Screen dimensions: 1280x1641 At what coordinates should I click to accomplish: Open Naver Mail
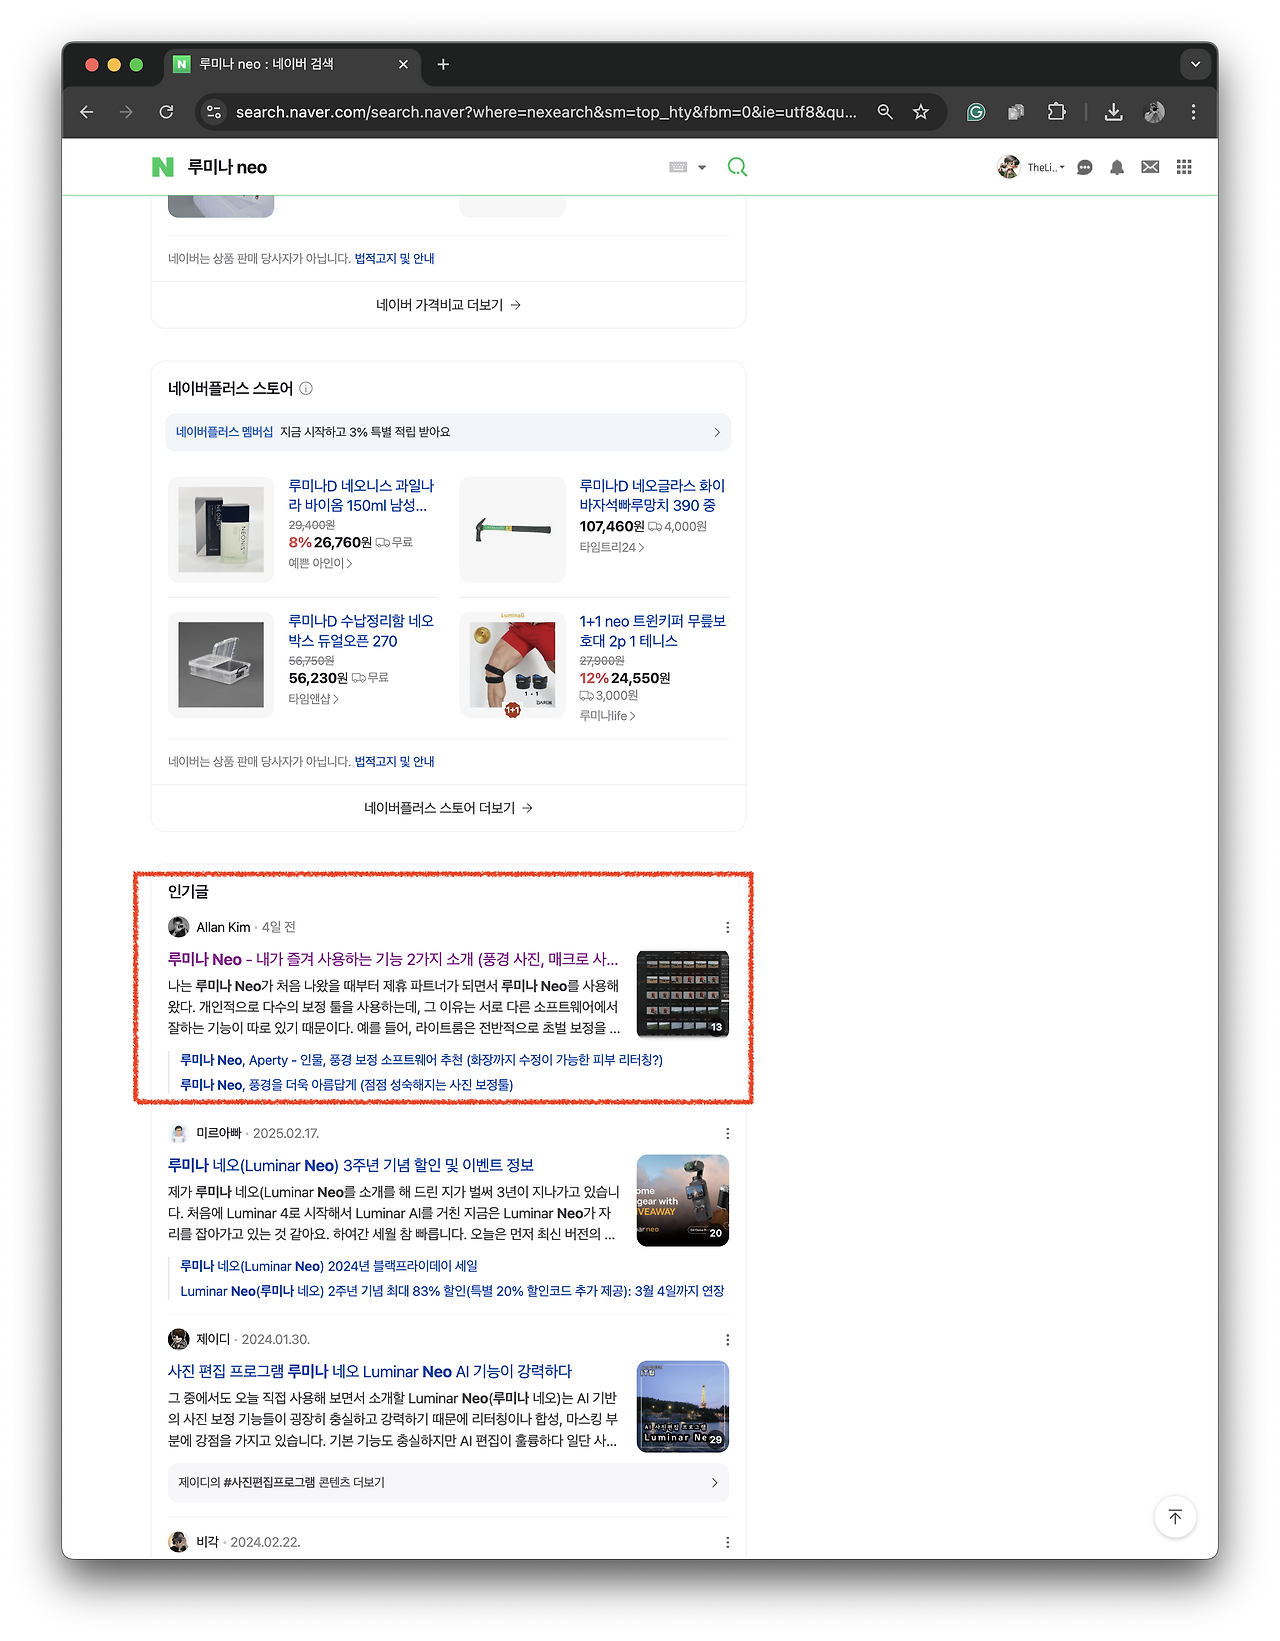pyautogui.click(x=1150, y=167)
